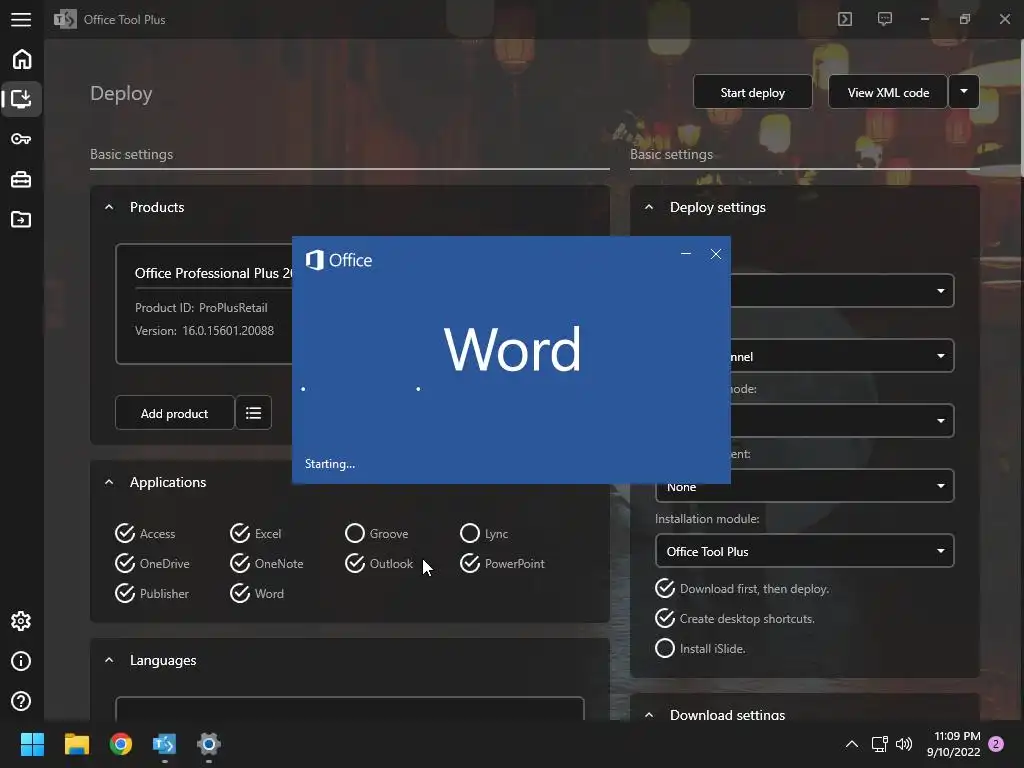Viewport: 1024px width, 768px height.
Task: Go to the Home page icon
Action: tap(22, 59)
